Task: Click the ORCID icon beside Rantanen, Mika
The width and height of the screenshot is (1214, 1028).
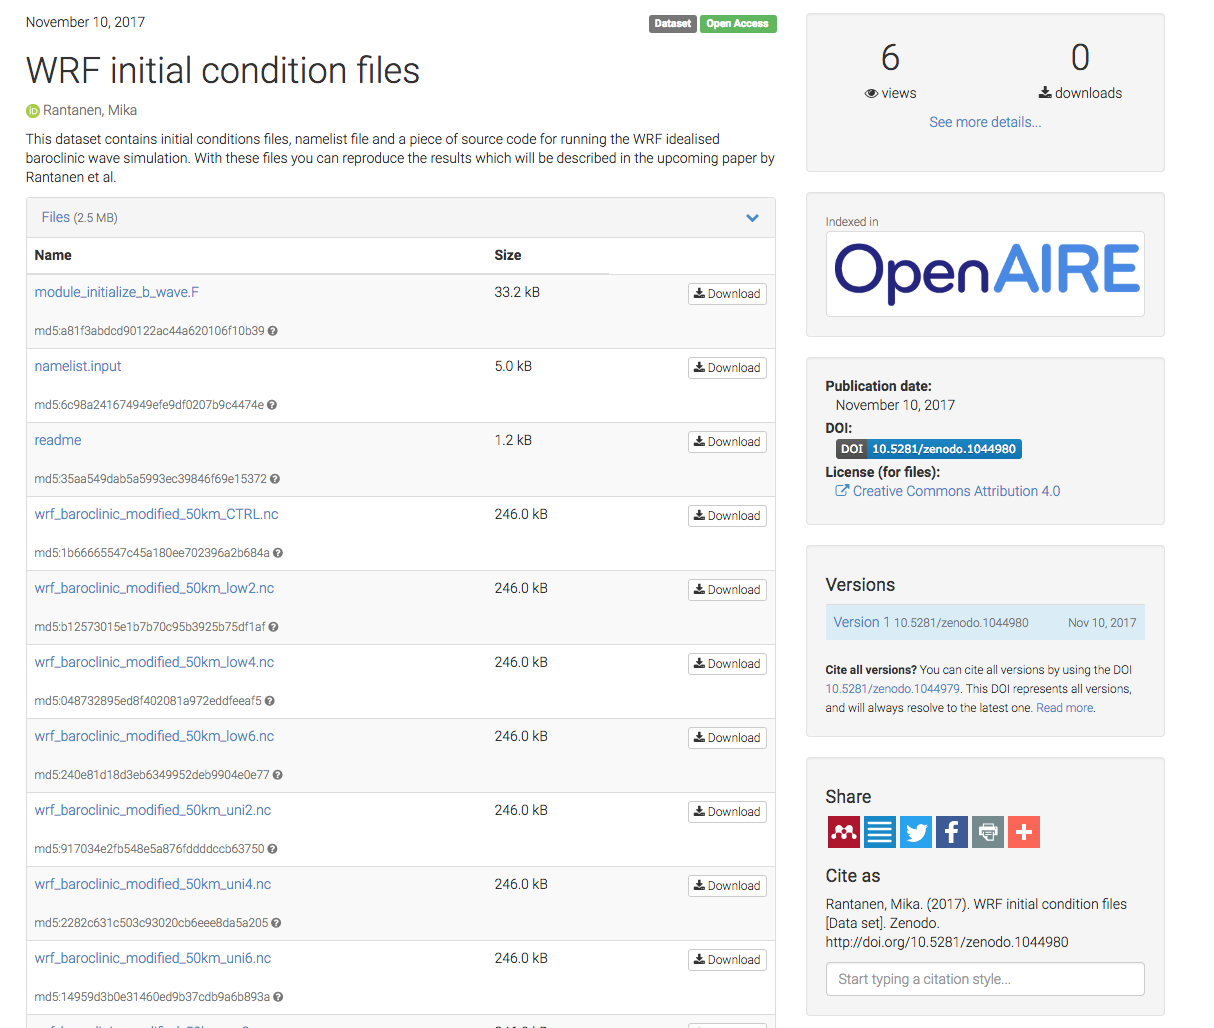Action: click(32, 111)
